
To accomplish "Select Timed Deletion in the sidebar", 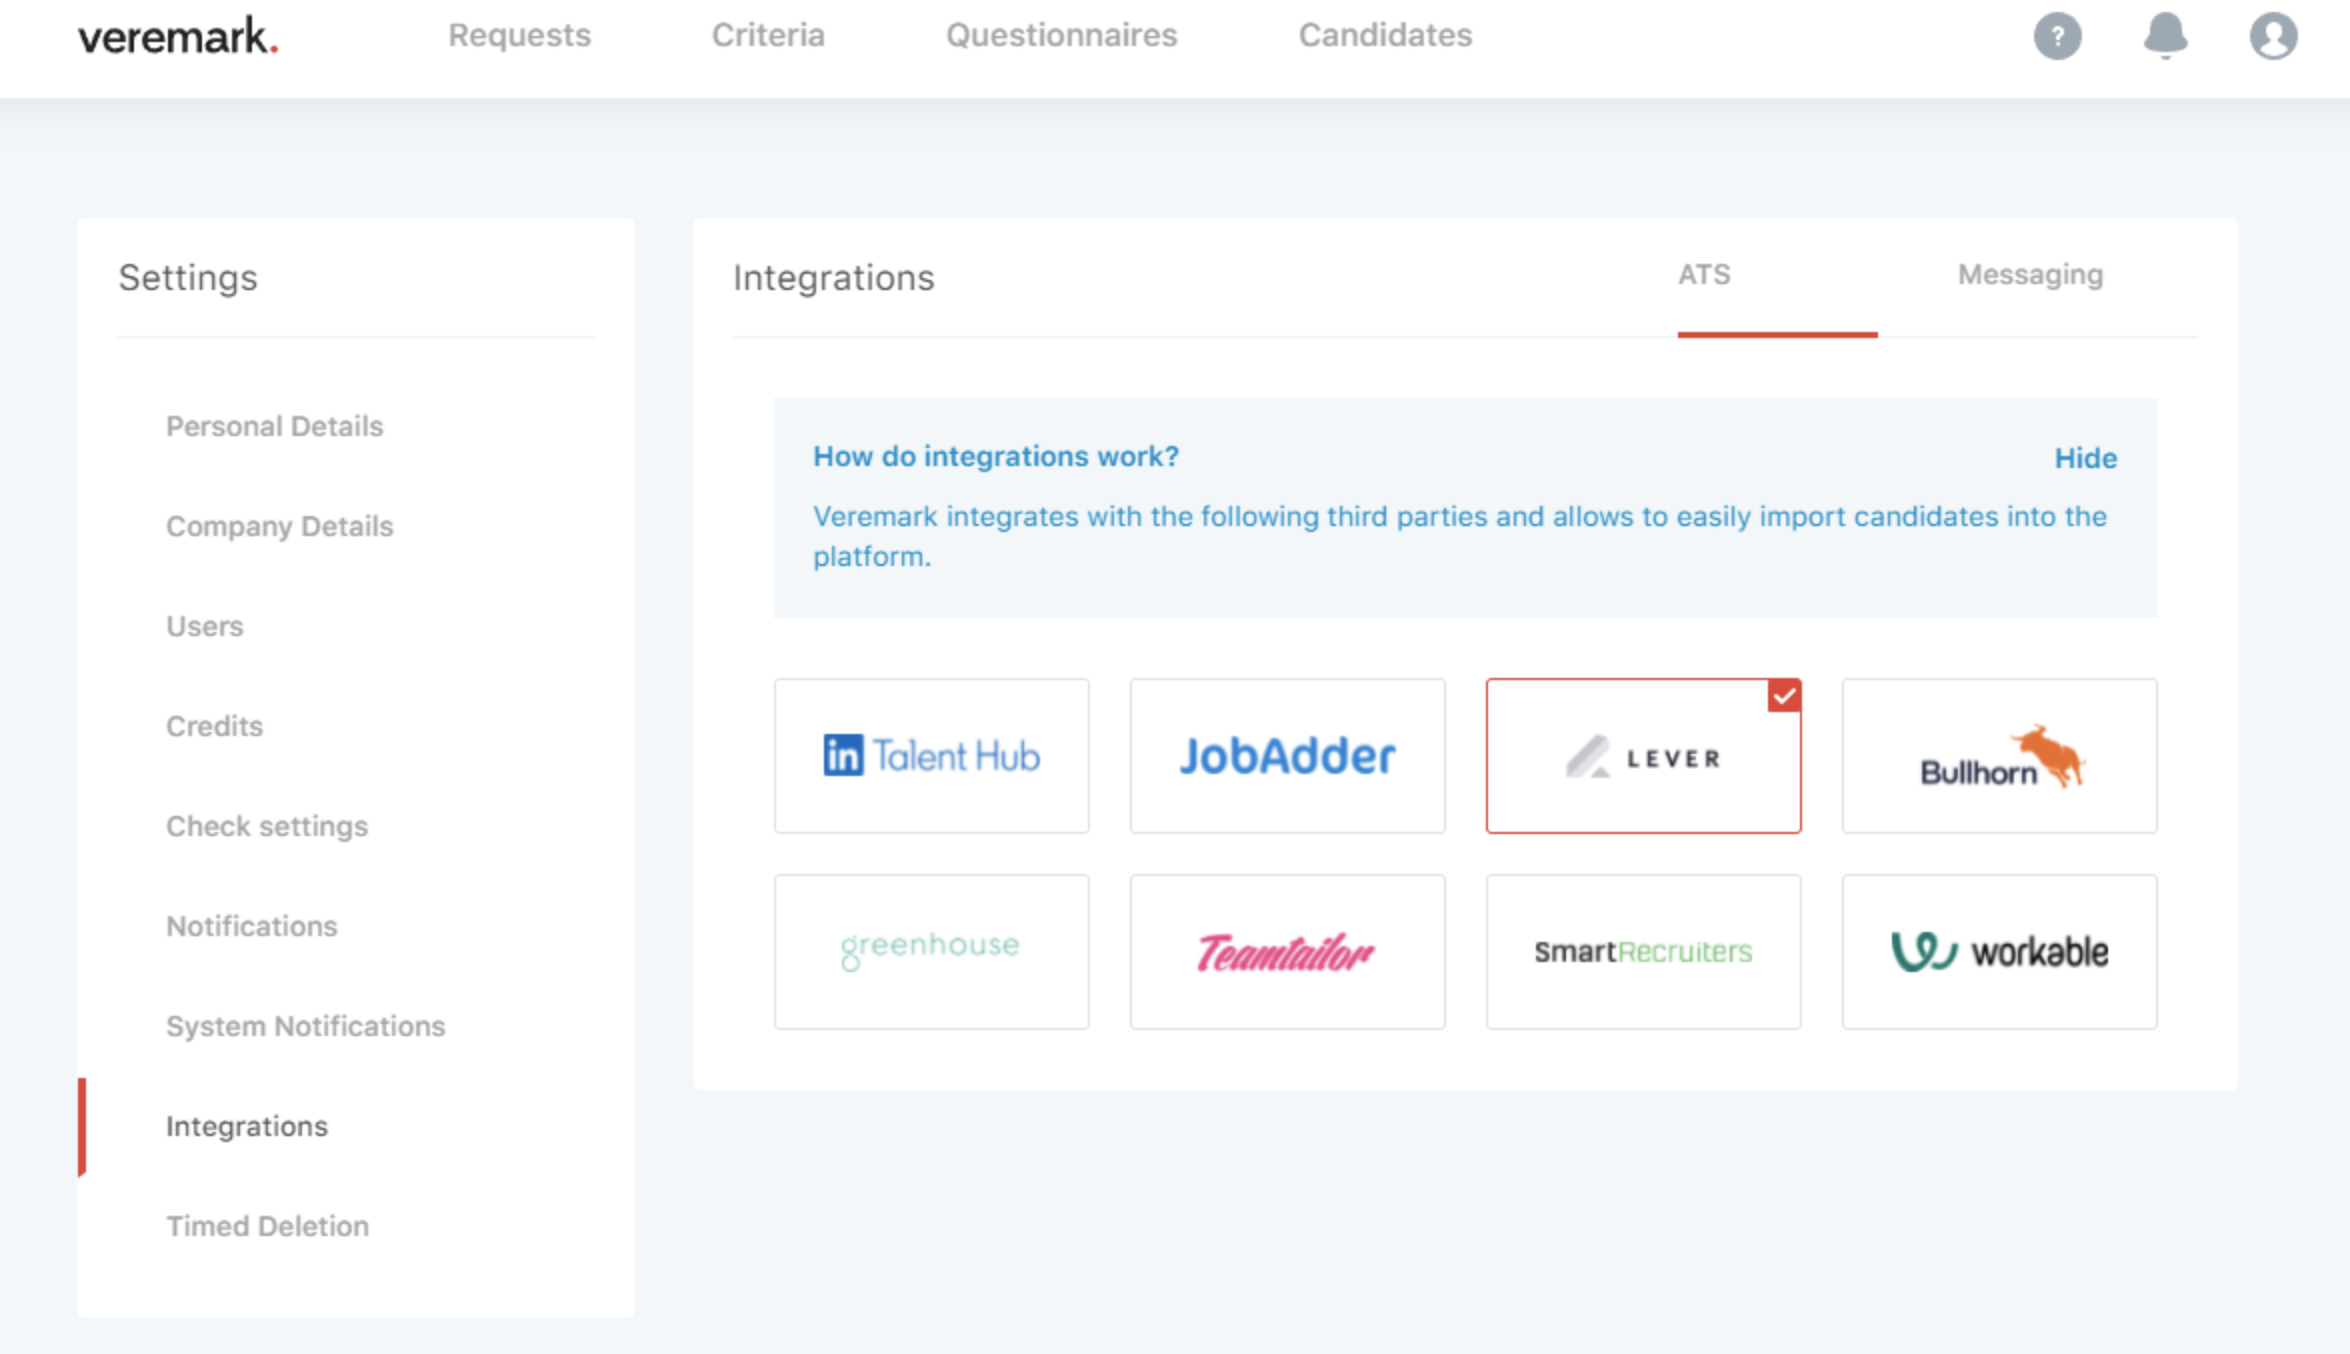I will pyautogui.click(x=267, y=1226).
